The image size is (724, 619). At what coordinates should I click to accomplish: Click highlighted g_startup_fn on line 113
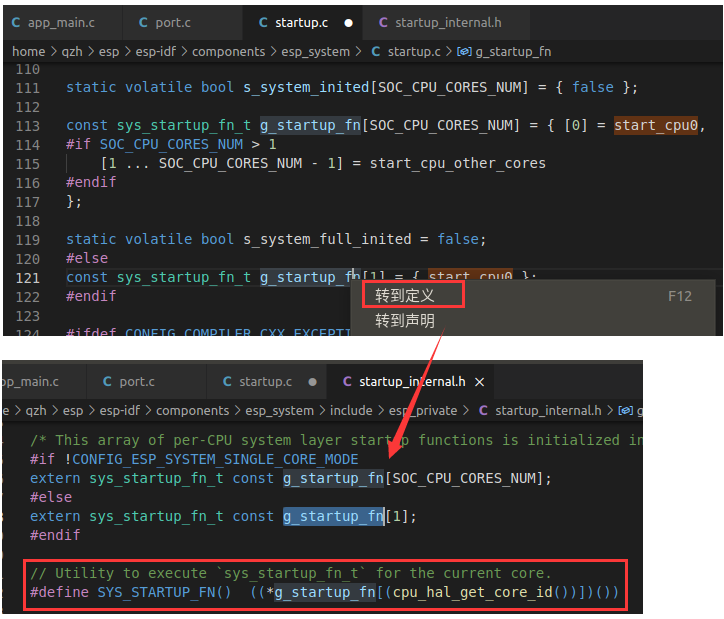310,125
